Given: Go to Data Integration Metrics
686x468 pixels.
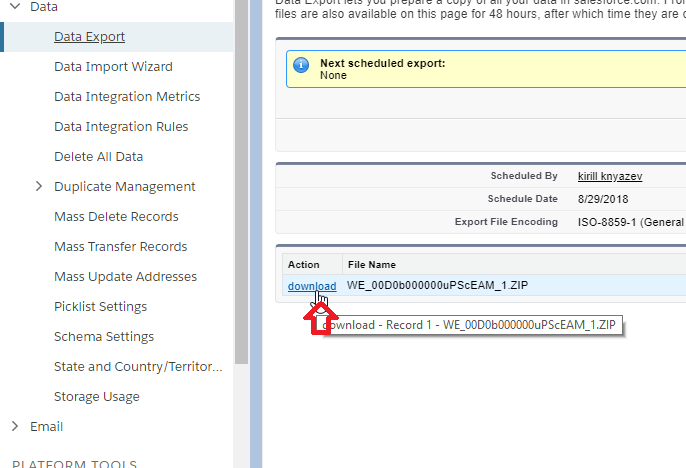Looking at the screenshot, I should pyautogui.click(x=127, y=97).
